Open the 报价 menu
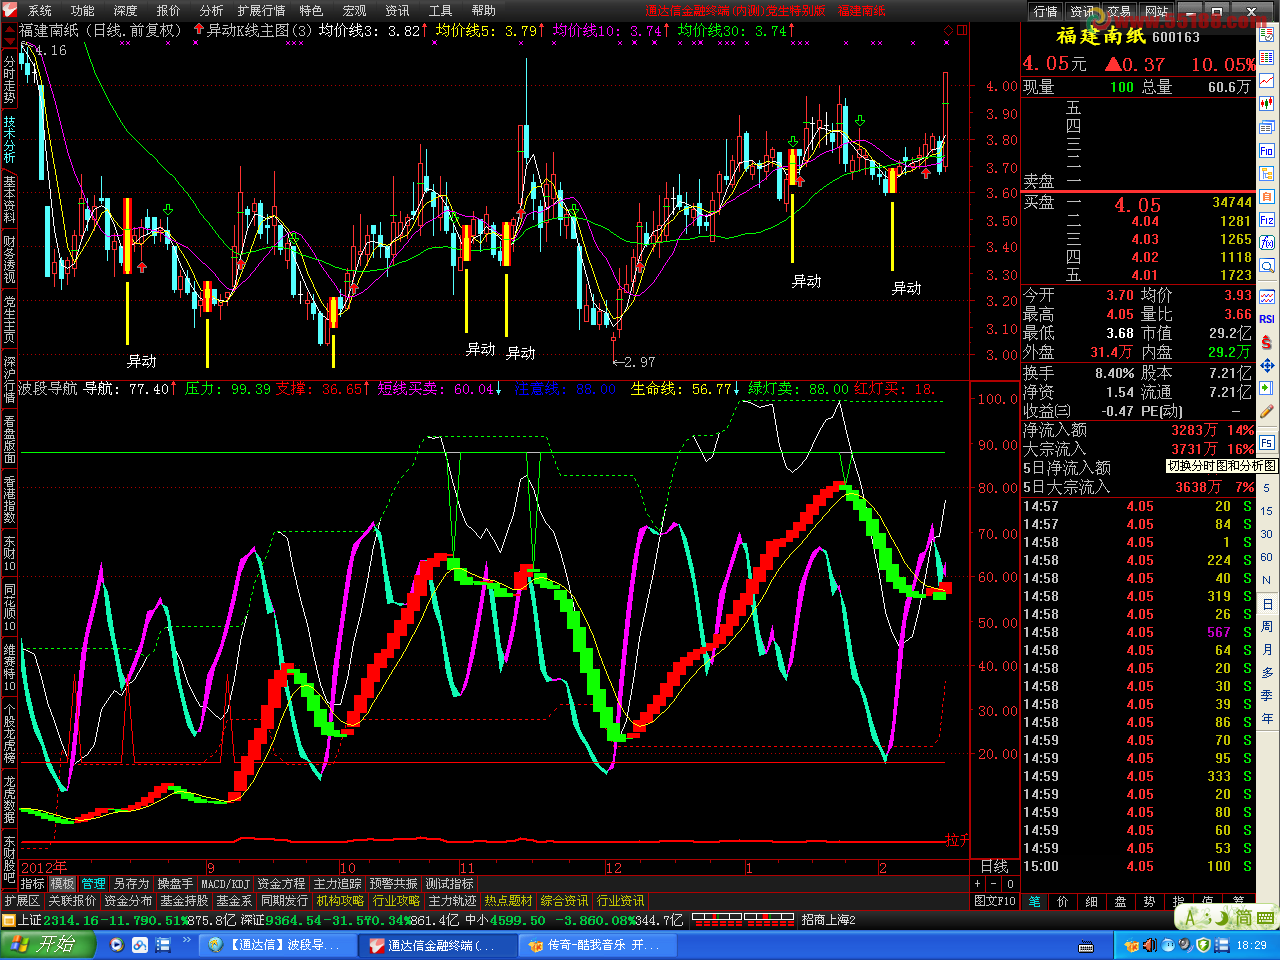 point(169,11)
